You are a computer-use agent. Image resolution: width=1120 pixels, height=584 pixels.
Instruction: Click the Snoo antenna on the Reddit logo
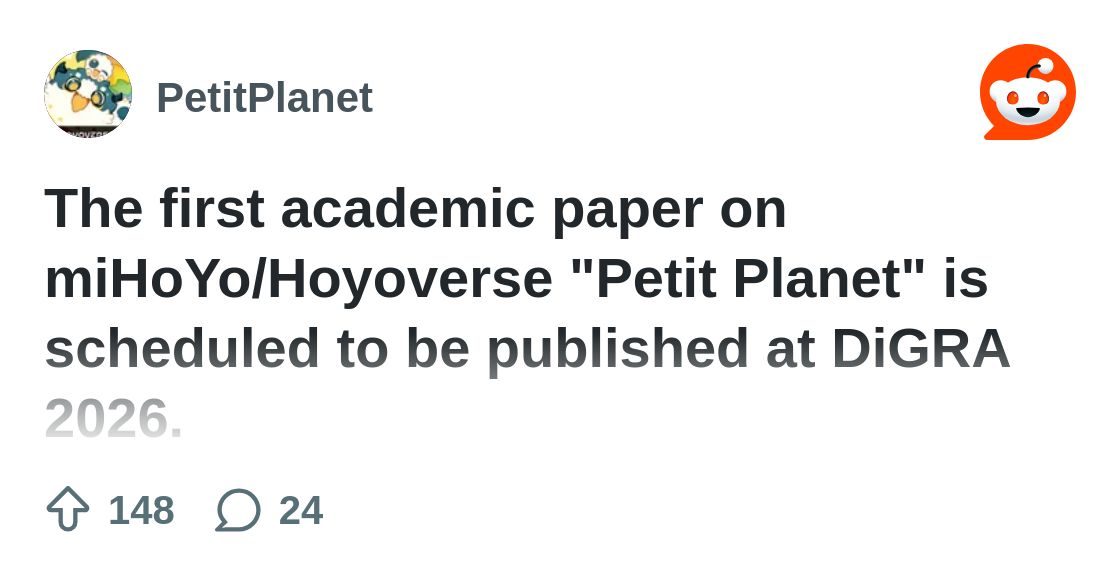[x=1036, y=69]
